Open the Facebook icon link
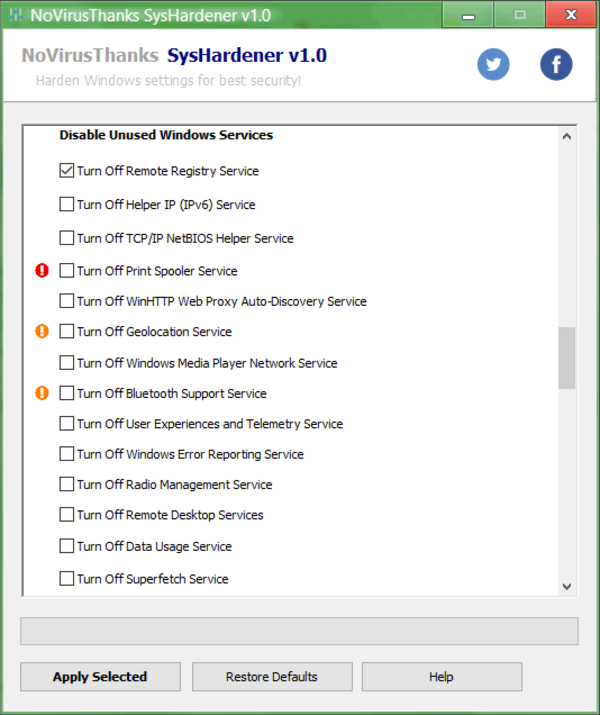 [x=556, y=64]
